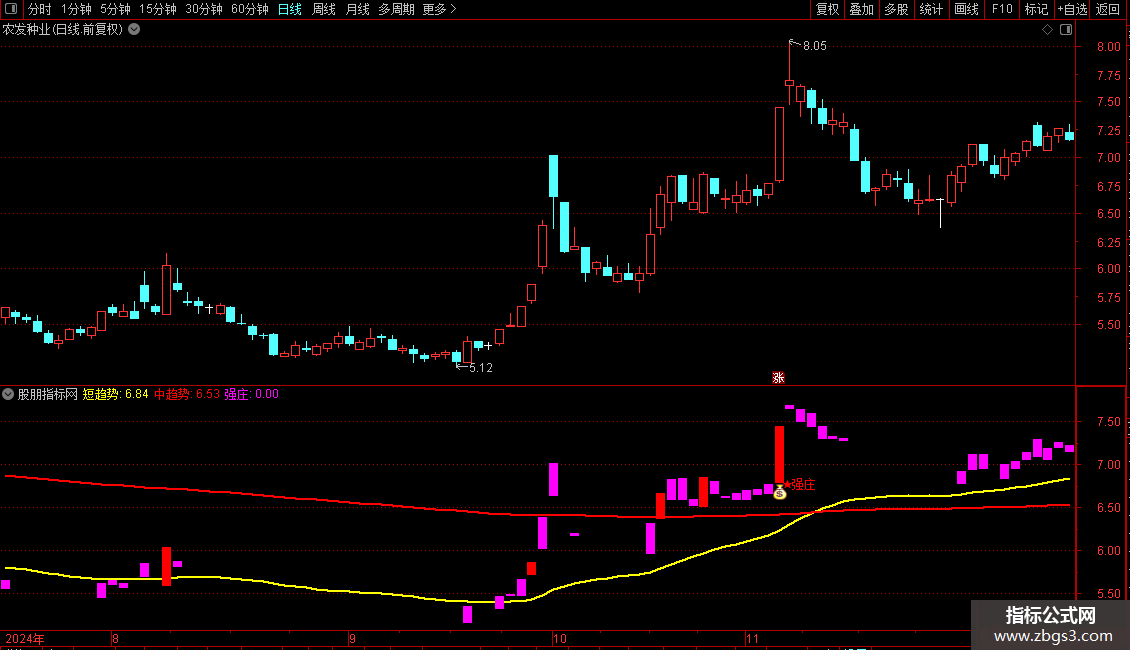
Task: Open dropdown beside 农发种业 title
Action: pyautogui.click(x=134, y=30)
